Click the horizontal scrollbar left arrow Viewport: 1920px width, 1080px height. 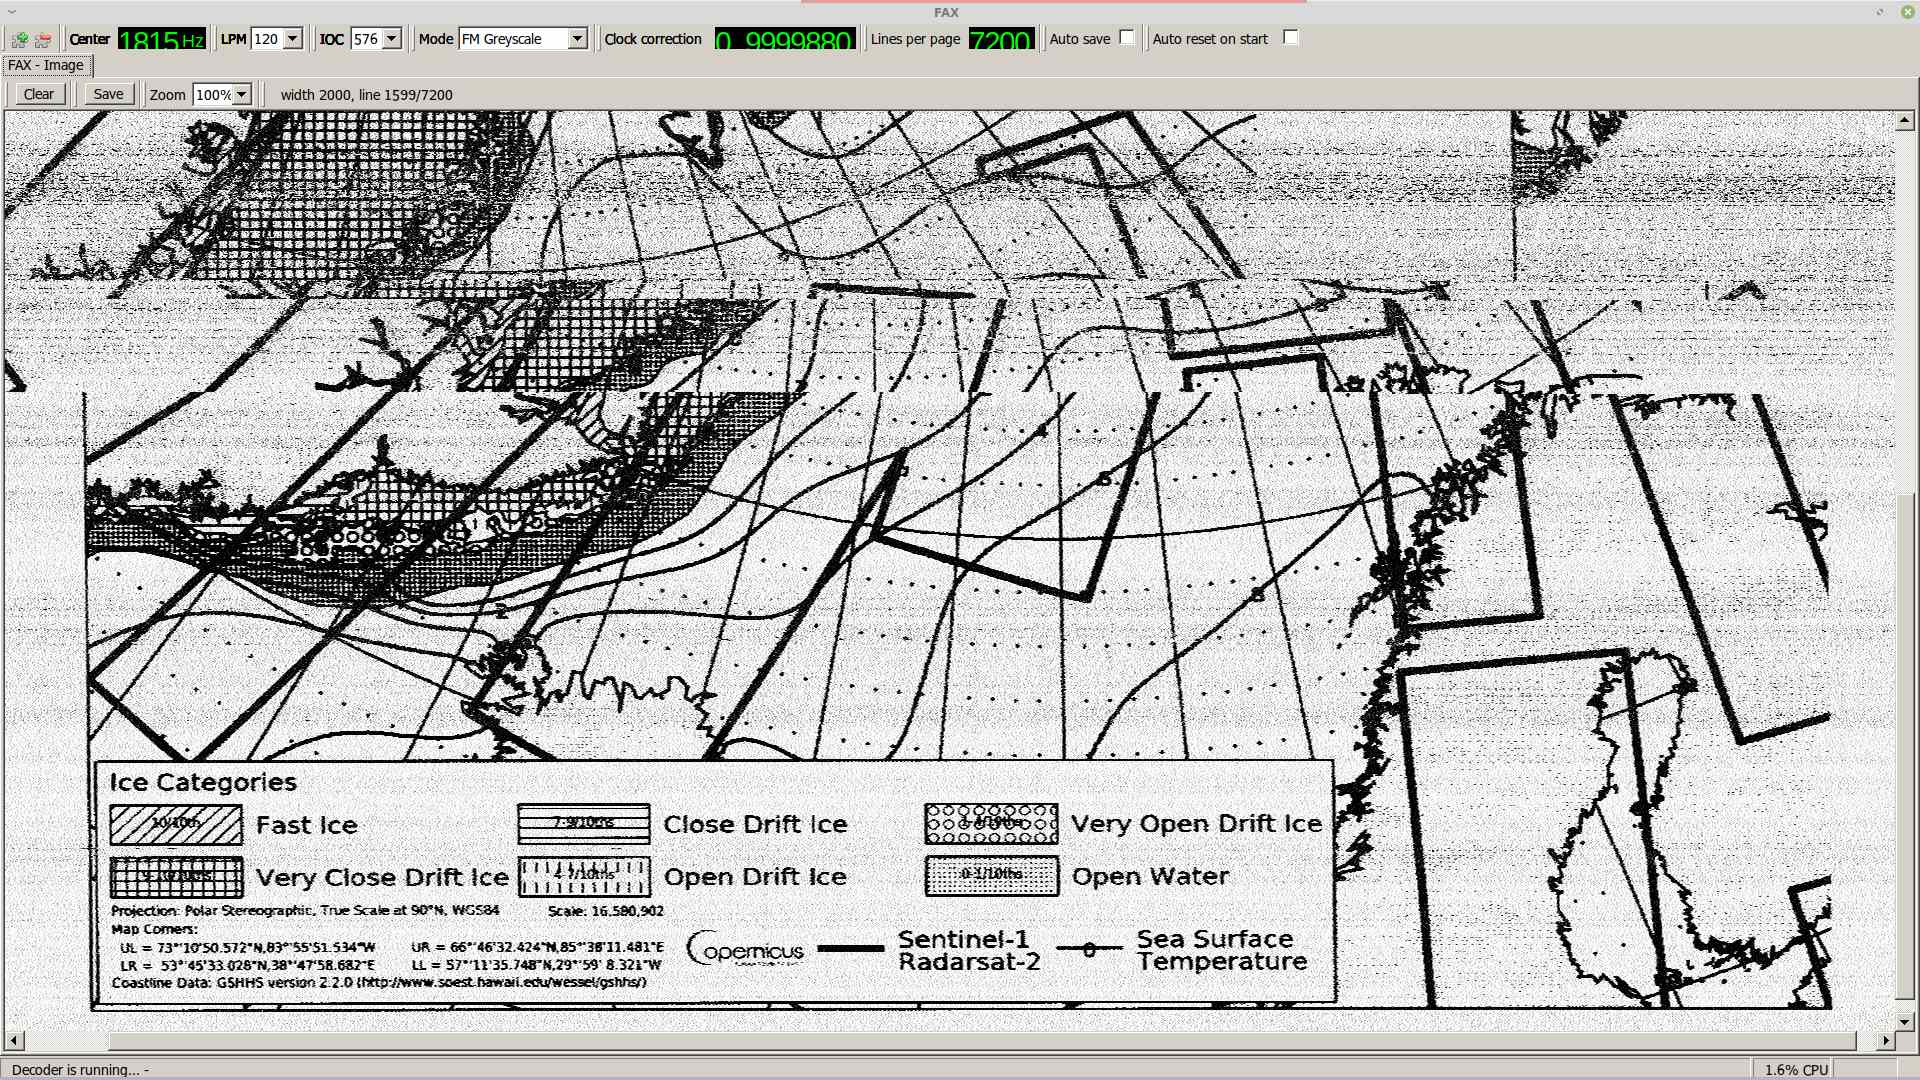pyautogui.click(x=13, y=1041)
